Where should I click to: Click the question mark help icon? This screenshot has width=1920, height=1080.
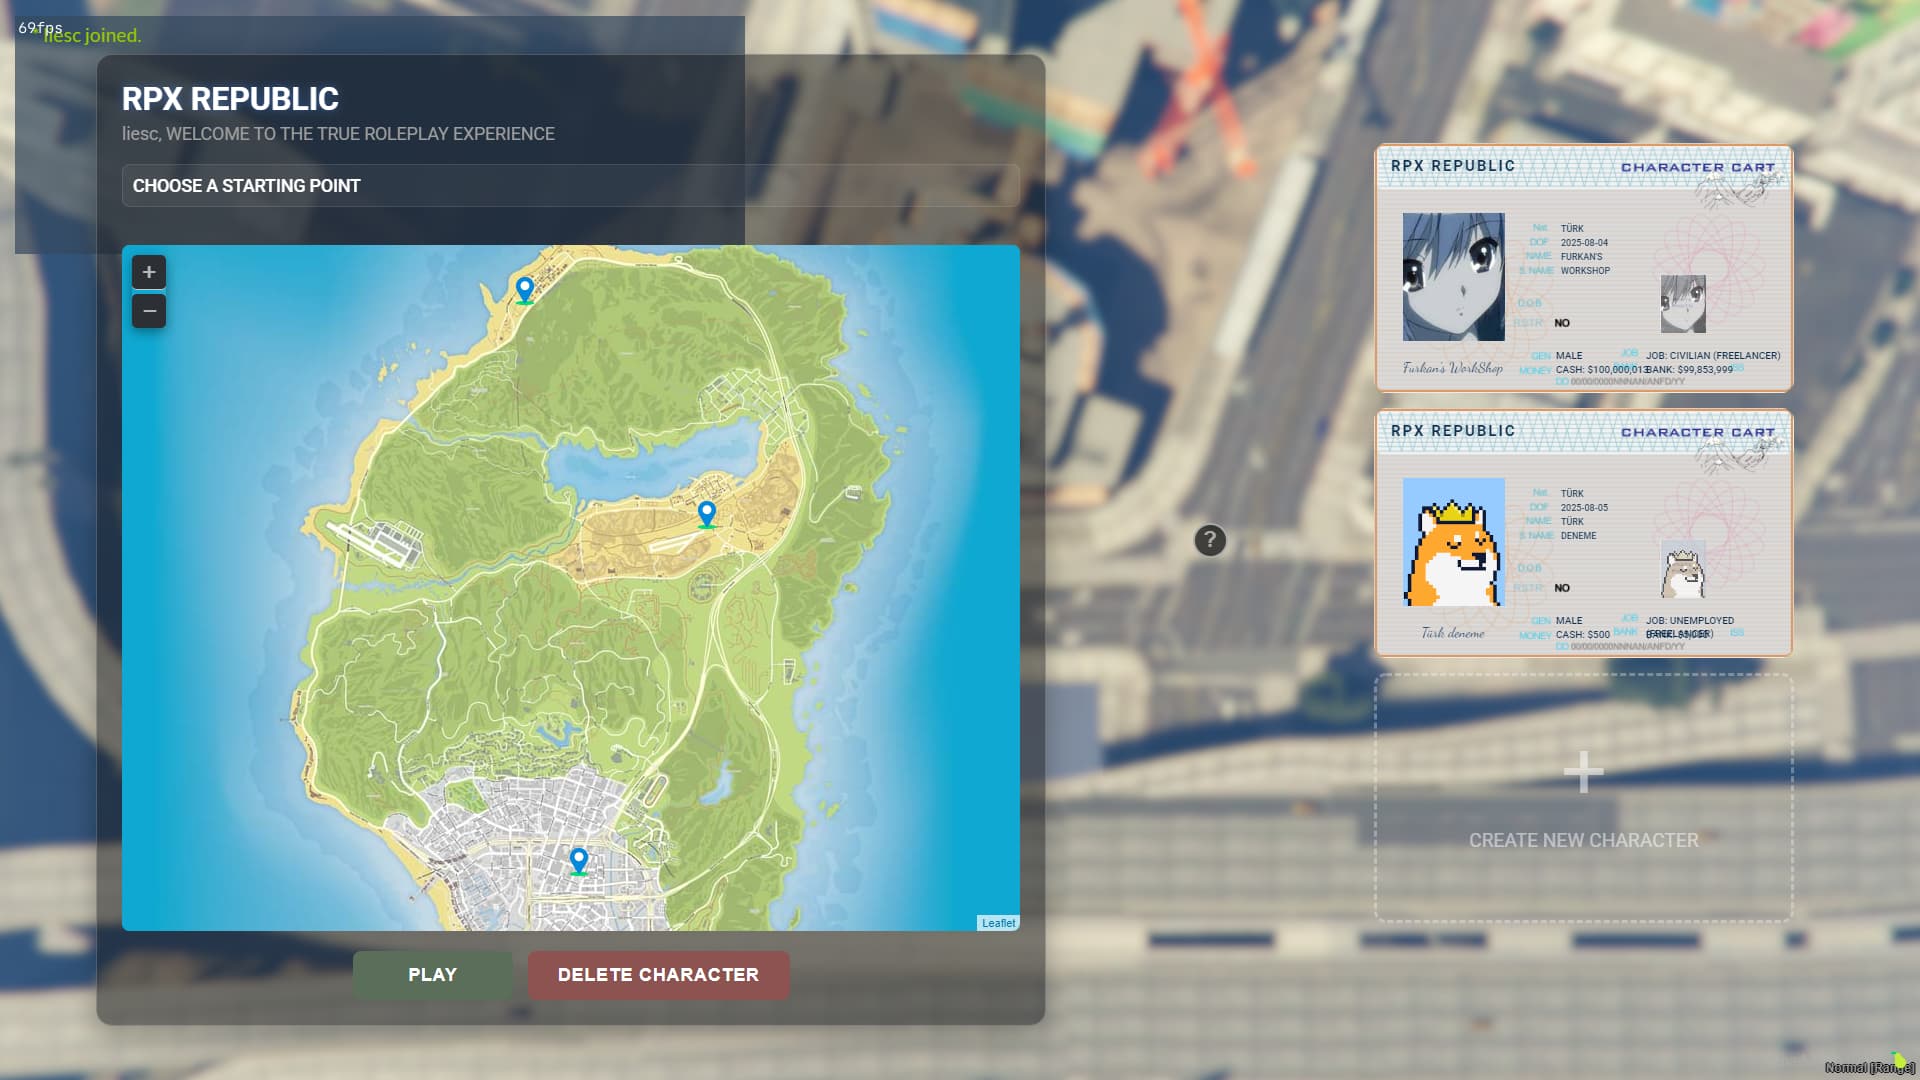click(1210, 540)
